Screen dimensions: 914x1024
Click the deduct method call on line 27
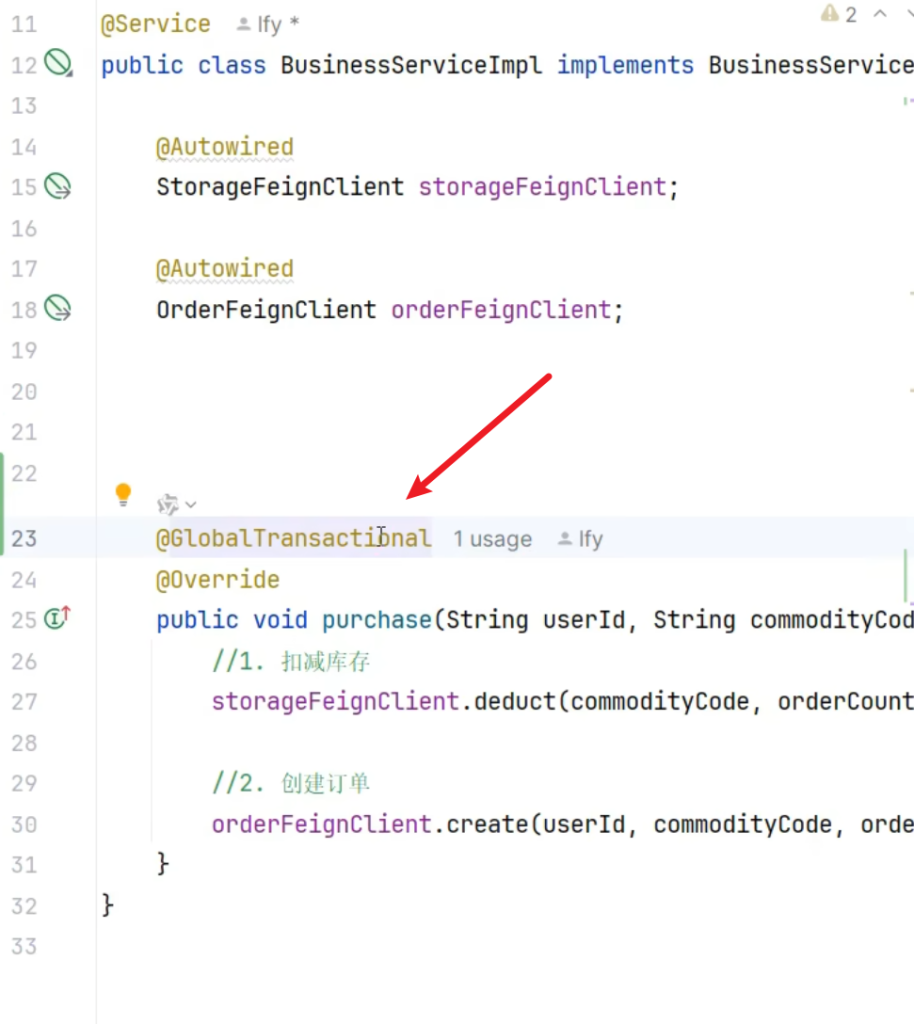(x=514, y=702)
